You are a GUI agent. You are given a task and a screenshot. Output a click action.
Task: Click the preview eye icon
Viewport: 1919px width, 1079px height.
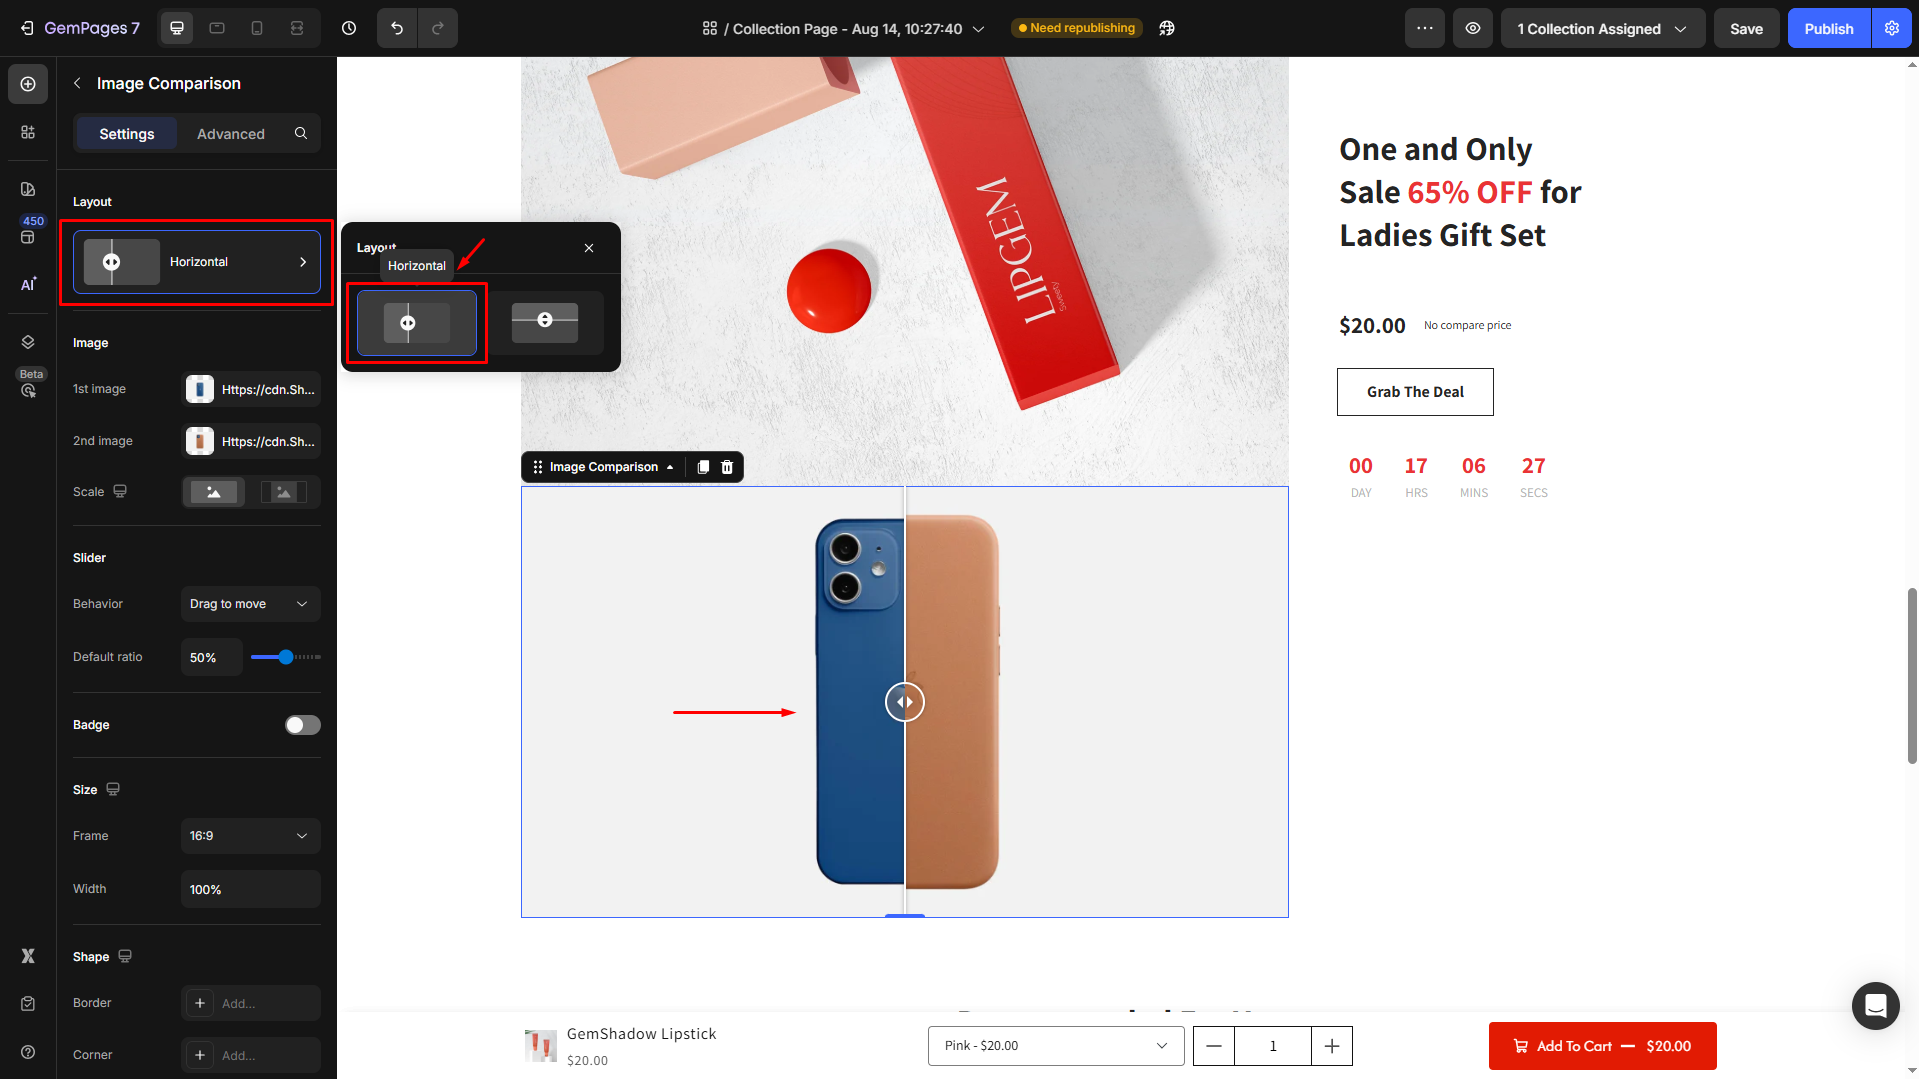click(1473, 28)
